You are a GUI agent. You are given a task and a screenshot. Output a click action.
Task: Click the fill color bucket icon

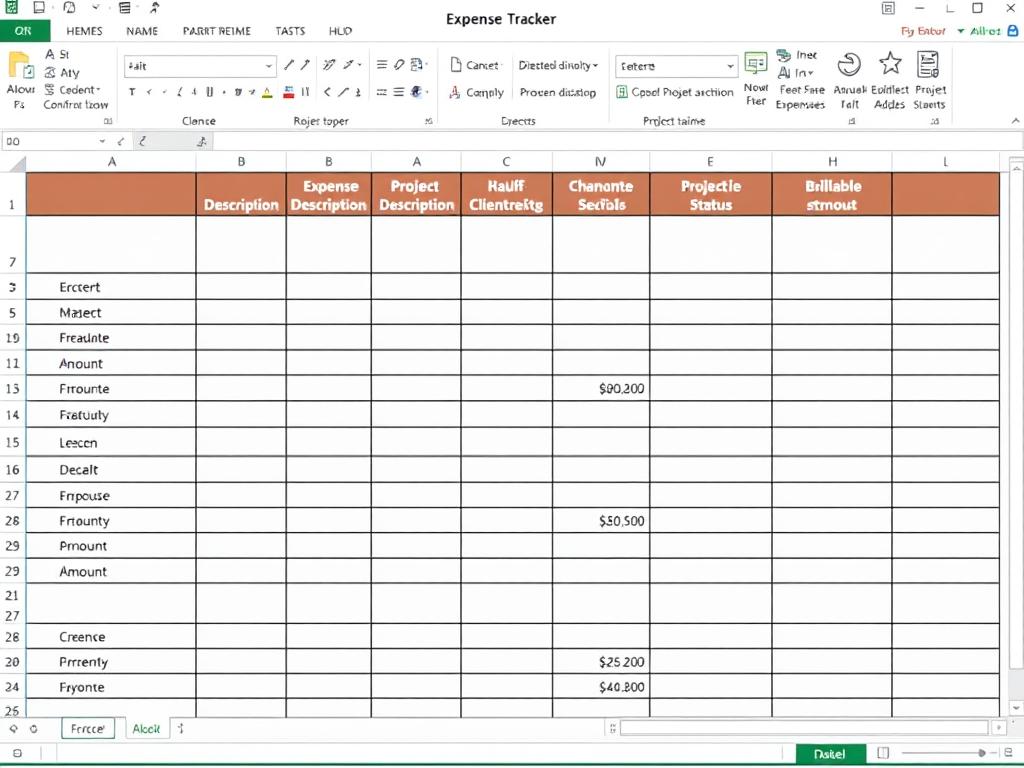[x=289, y=93]
